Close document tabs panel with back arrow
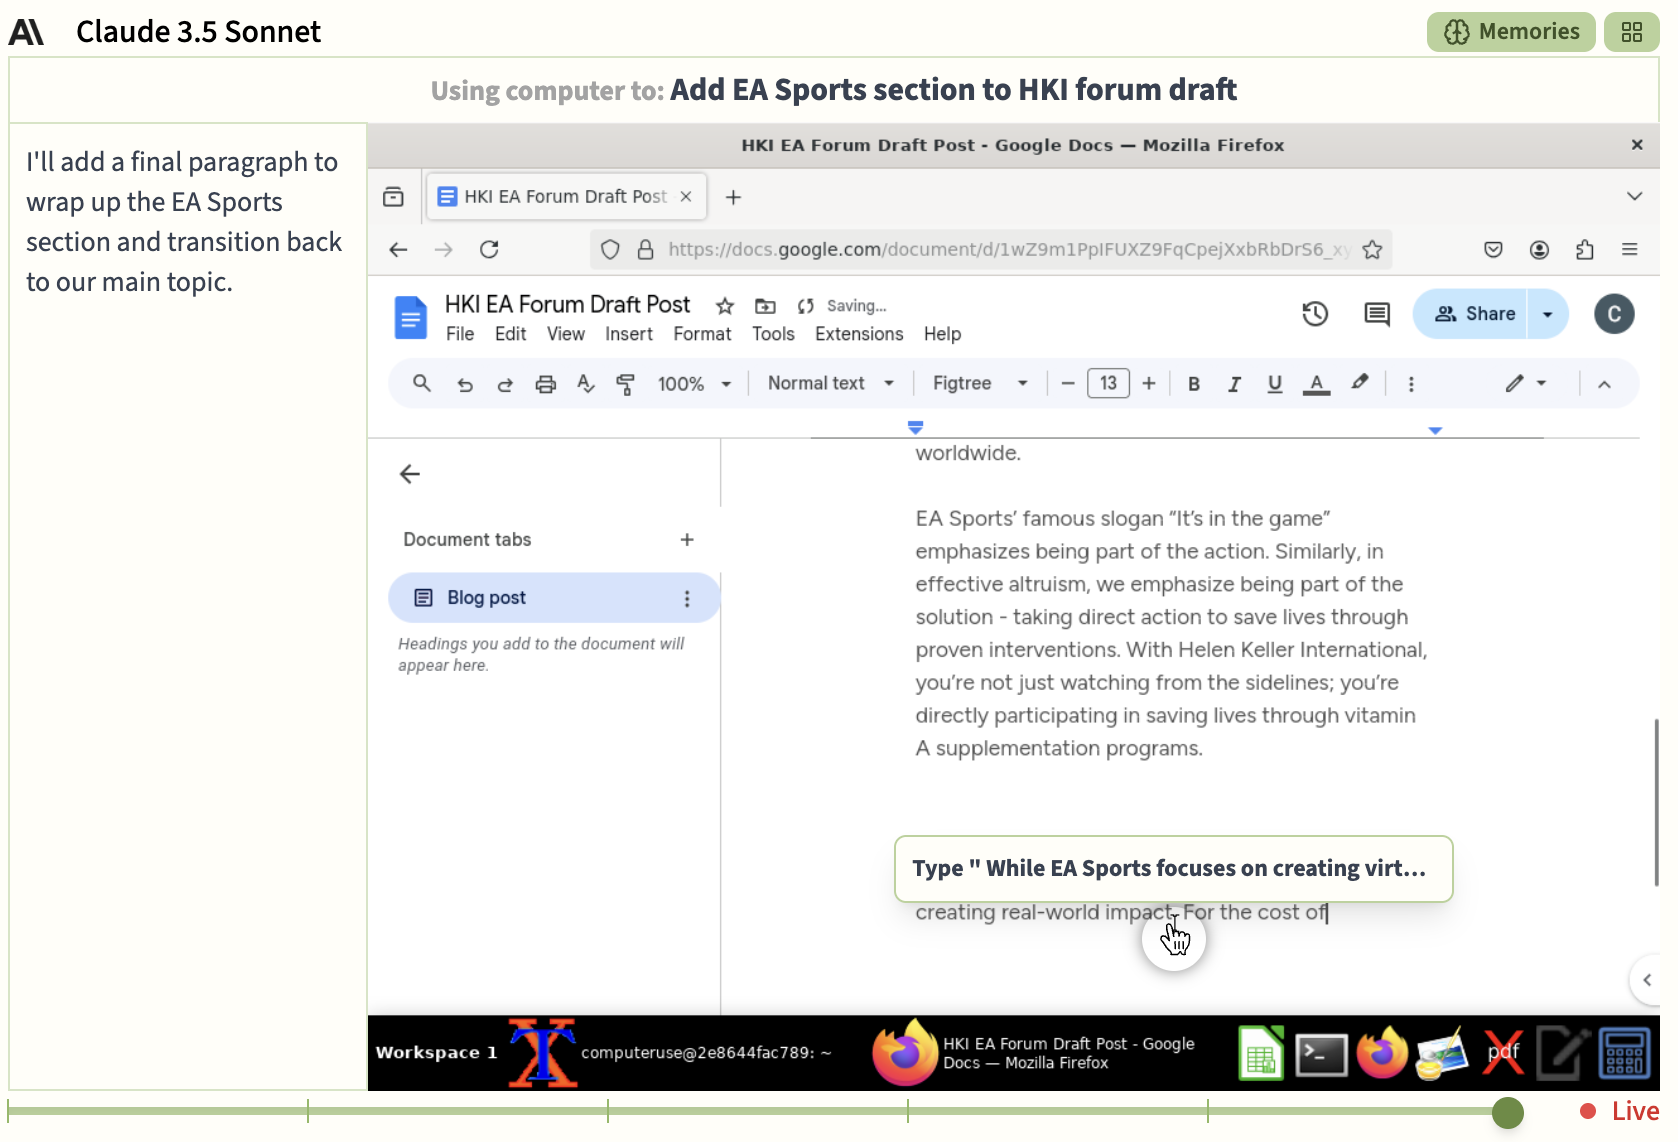Image resolution: width=1678 pixels, height=1142 pixels. click(410, 474)
